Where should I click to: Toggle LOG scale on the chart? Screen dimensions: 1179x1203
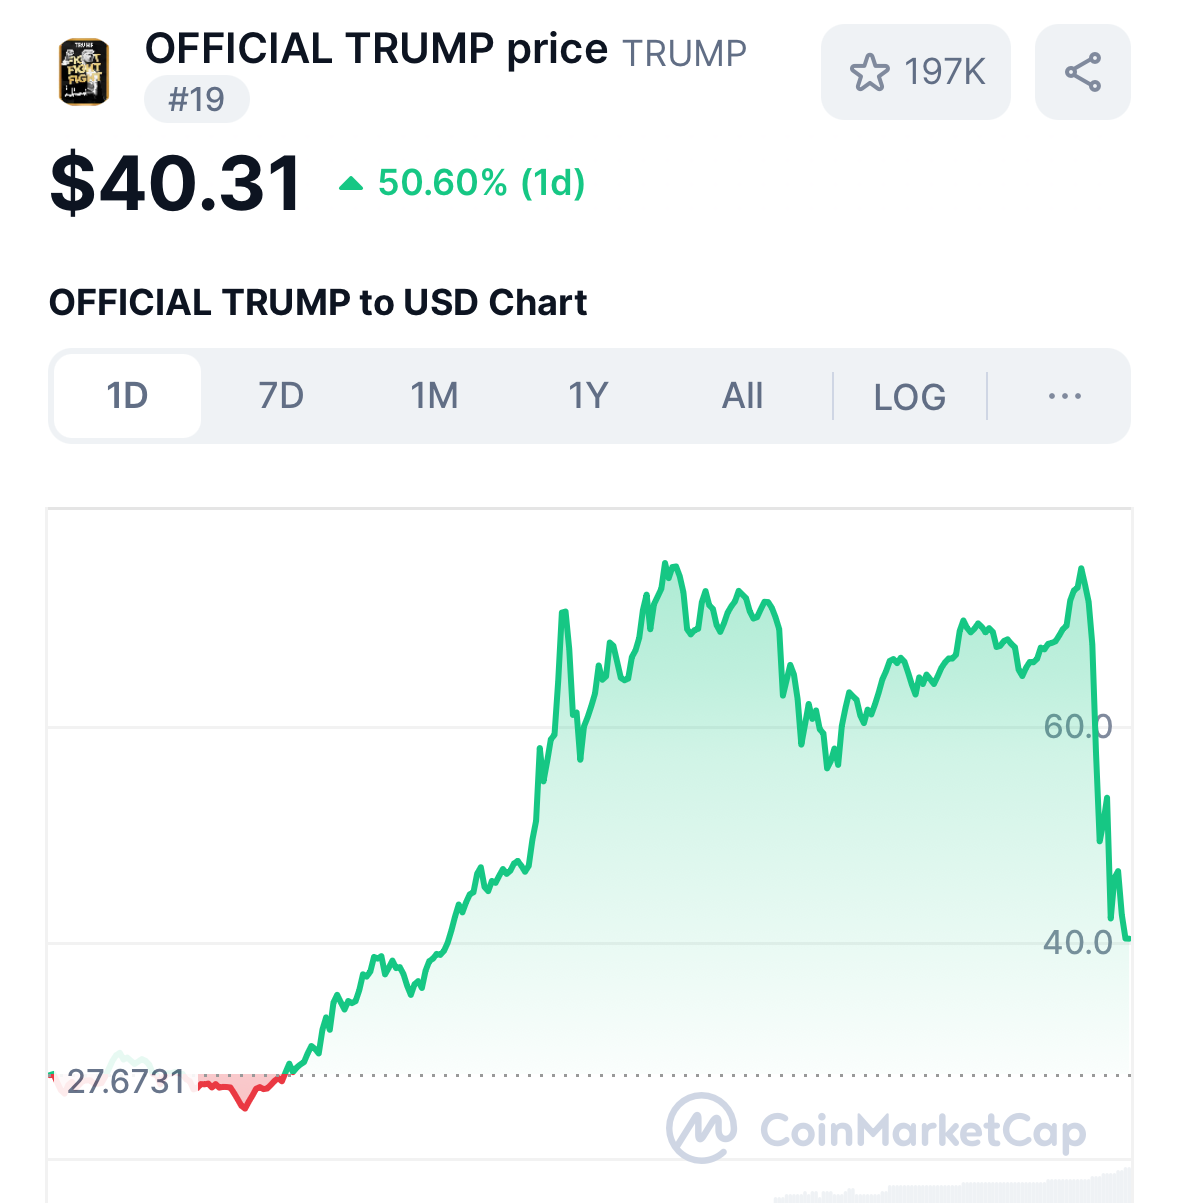point(909,397)
